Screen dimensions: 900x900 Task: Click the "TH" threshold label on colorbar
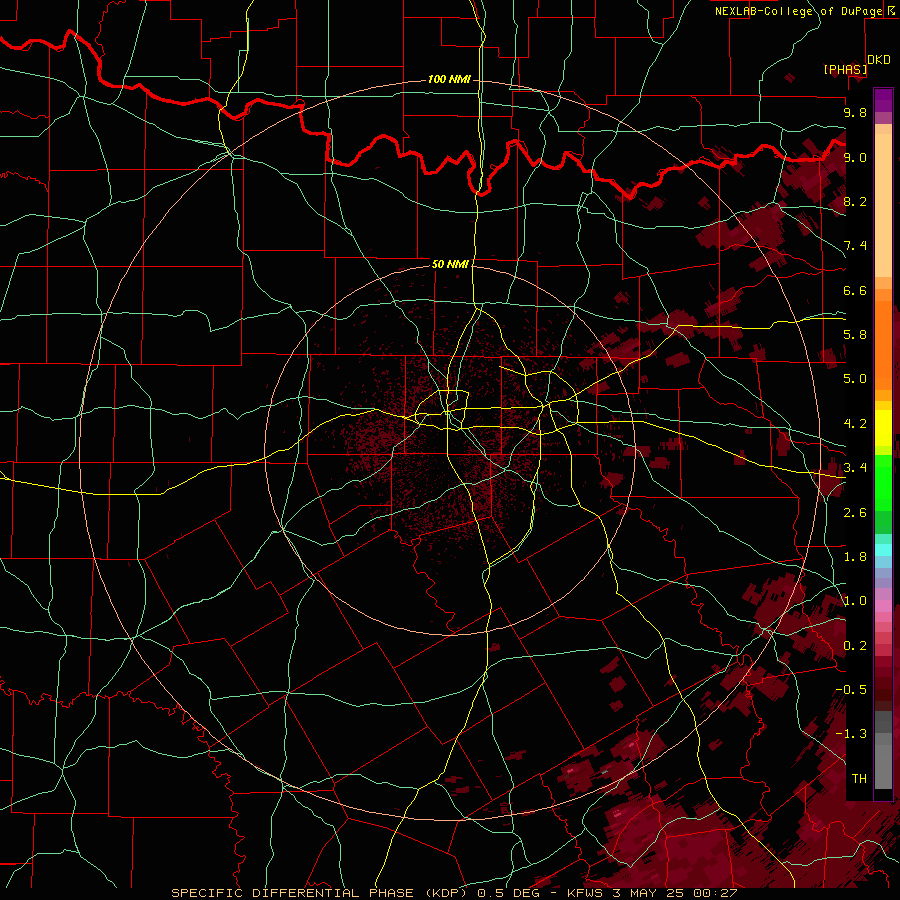[x=859, y=779]
